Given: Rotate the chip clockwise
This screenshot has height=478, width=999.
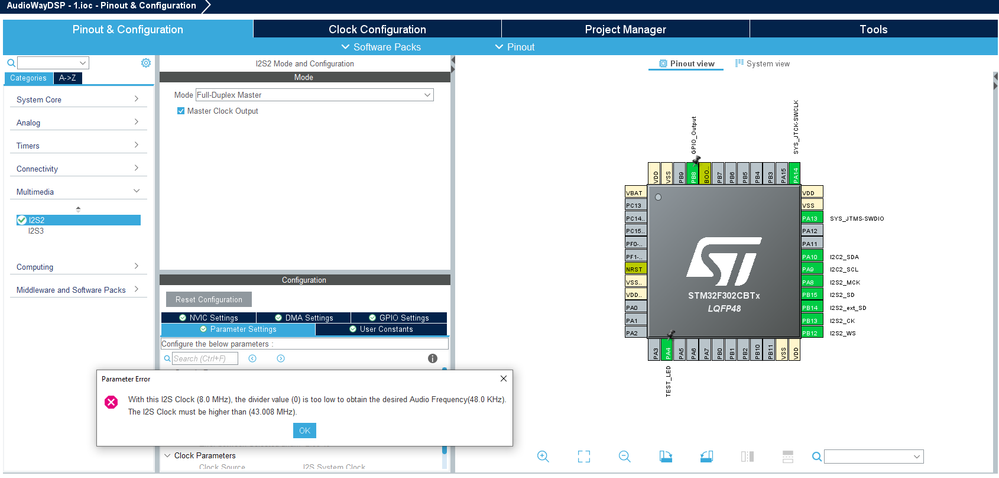Looking at the screenshot, I should (665, 456).
